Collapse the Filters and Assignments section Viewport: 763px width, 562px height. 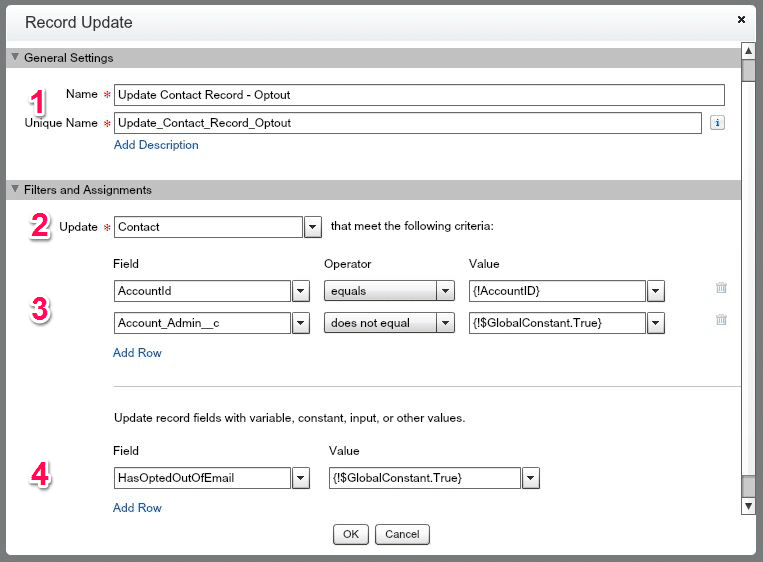15,189
